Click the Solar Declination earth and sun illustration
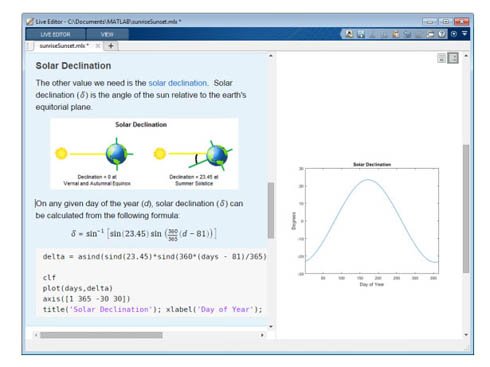 (x=144, y=154)
